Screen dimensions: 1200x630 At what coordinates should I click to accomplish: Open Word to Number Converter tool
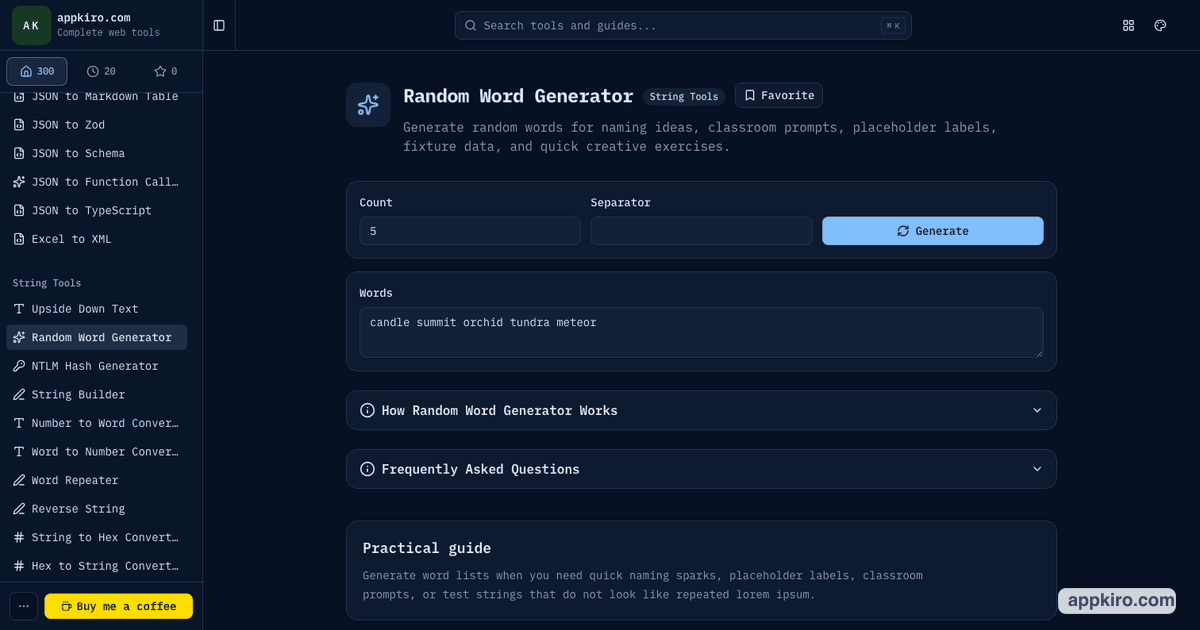coord(96,452)
